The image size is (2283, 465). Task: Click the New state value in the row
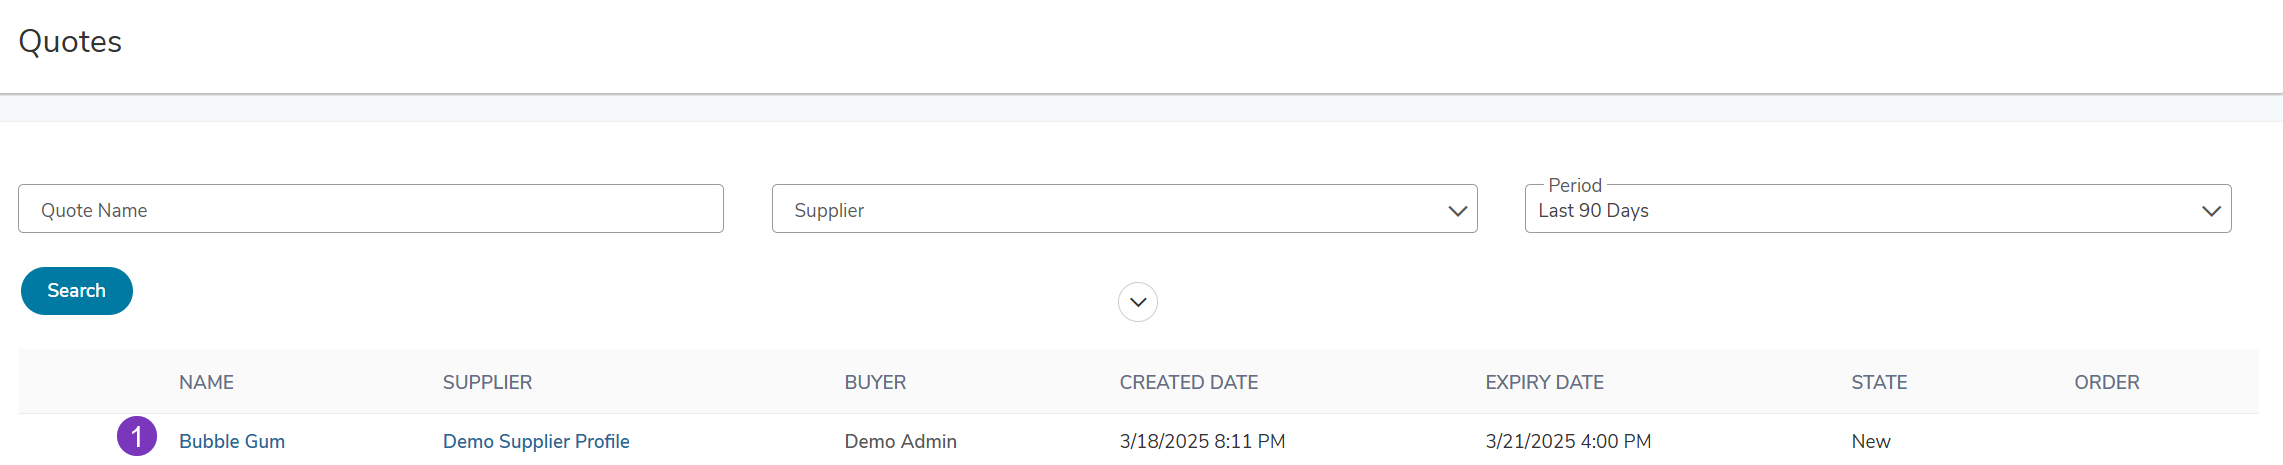click(1870, 441)
